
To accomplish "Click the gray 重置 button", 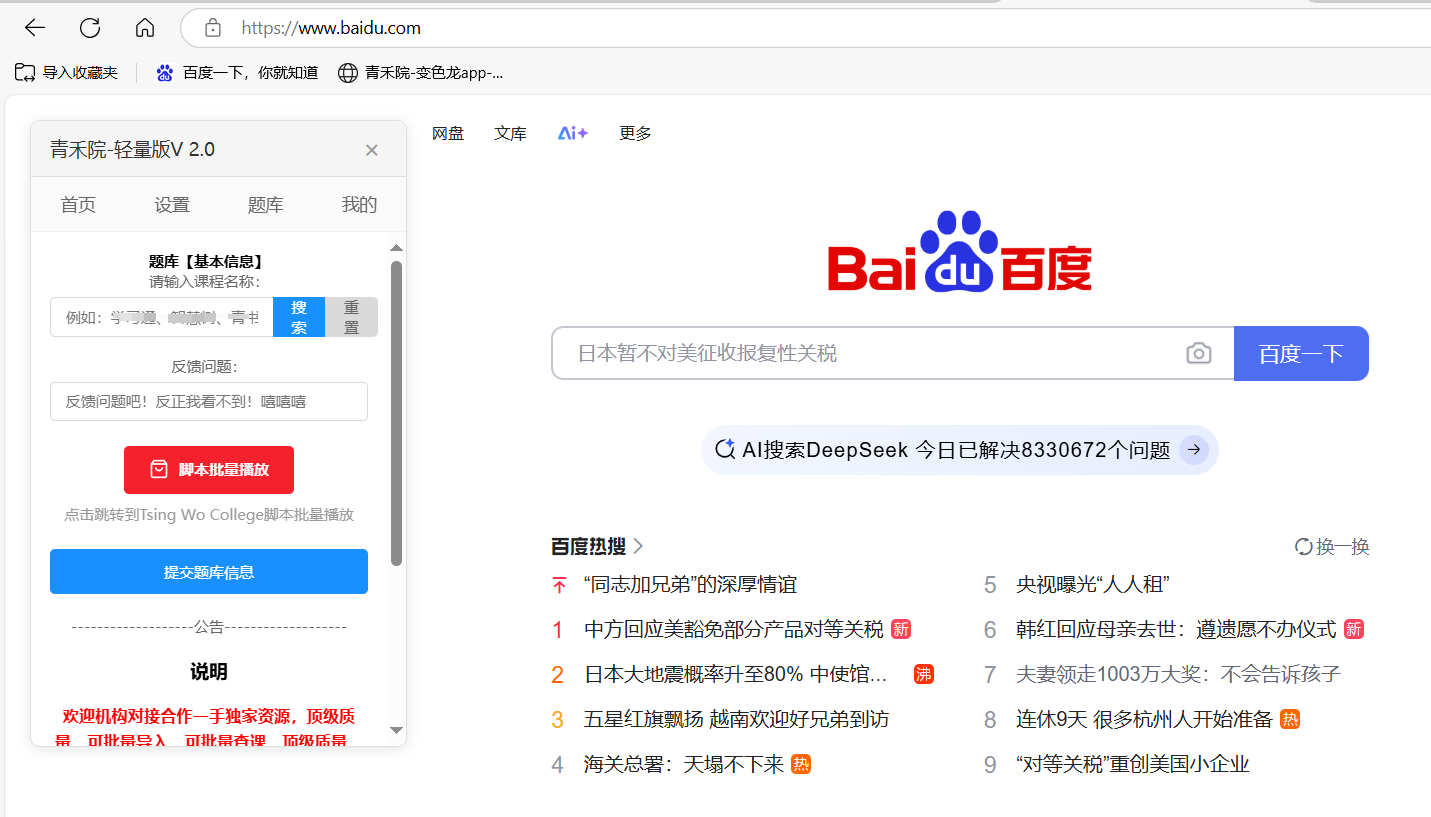I will pyautogui.click(x=351, y=317).
